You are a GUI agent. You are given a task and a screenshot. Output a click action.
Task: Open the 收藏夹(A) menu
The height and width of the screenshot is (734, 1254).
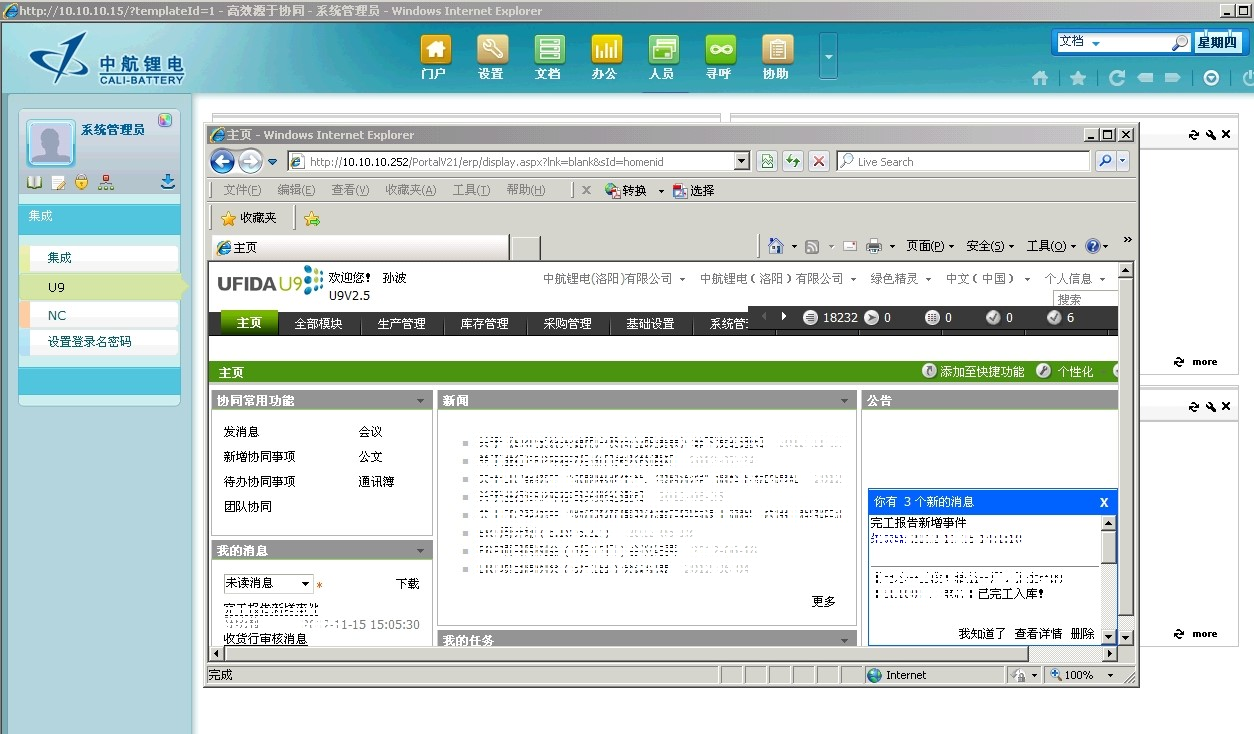[410, 190]
